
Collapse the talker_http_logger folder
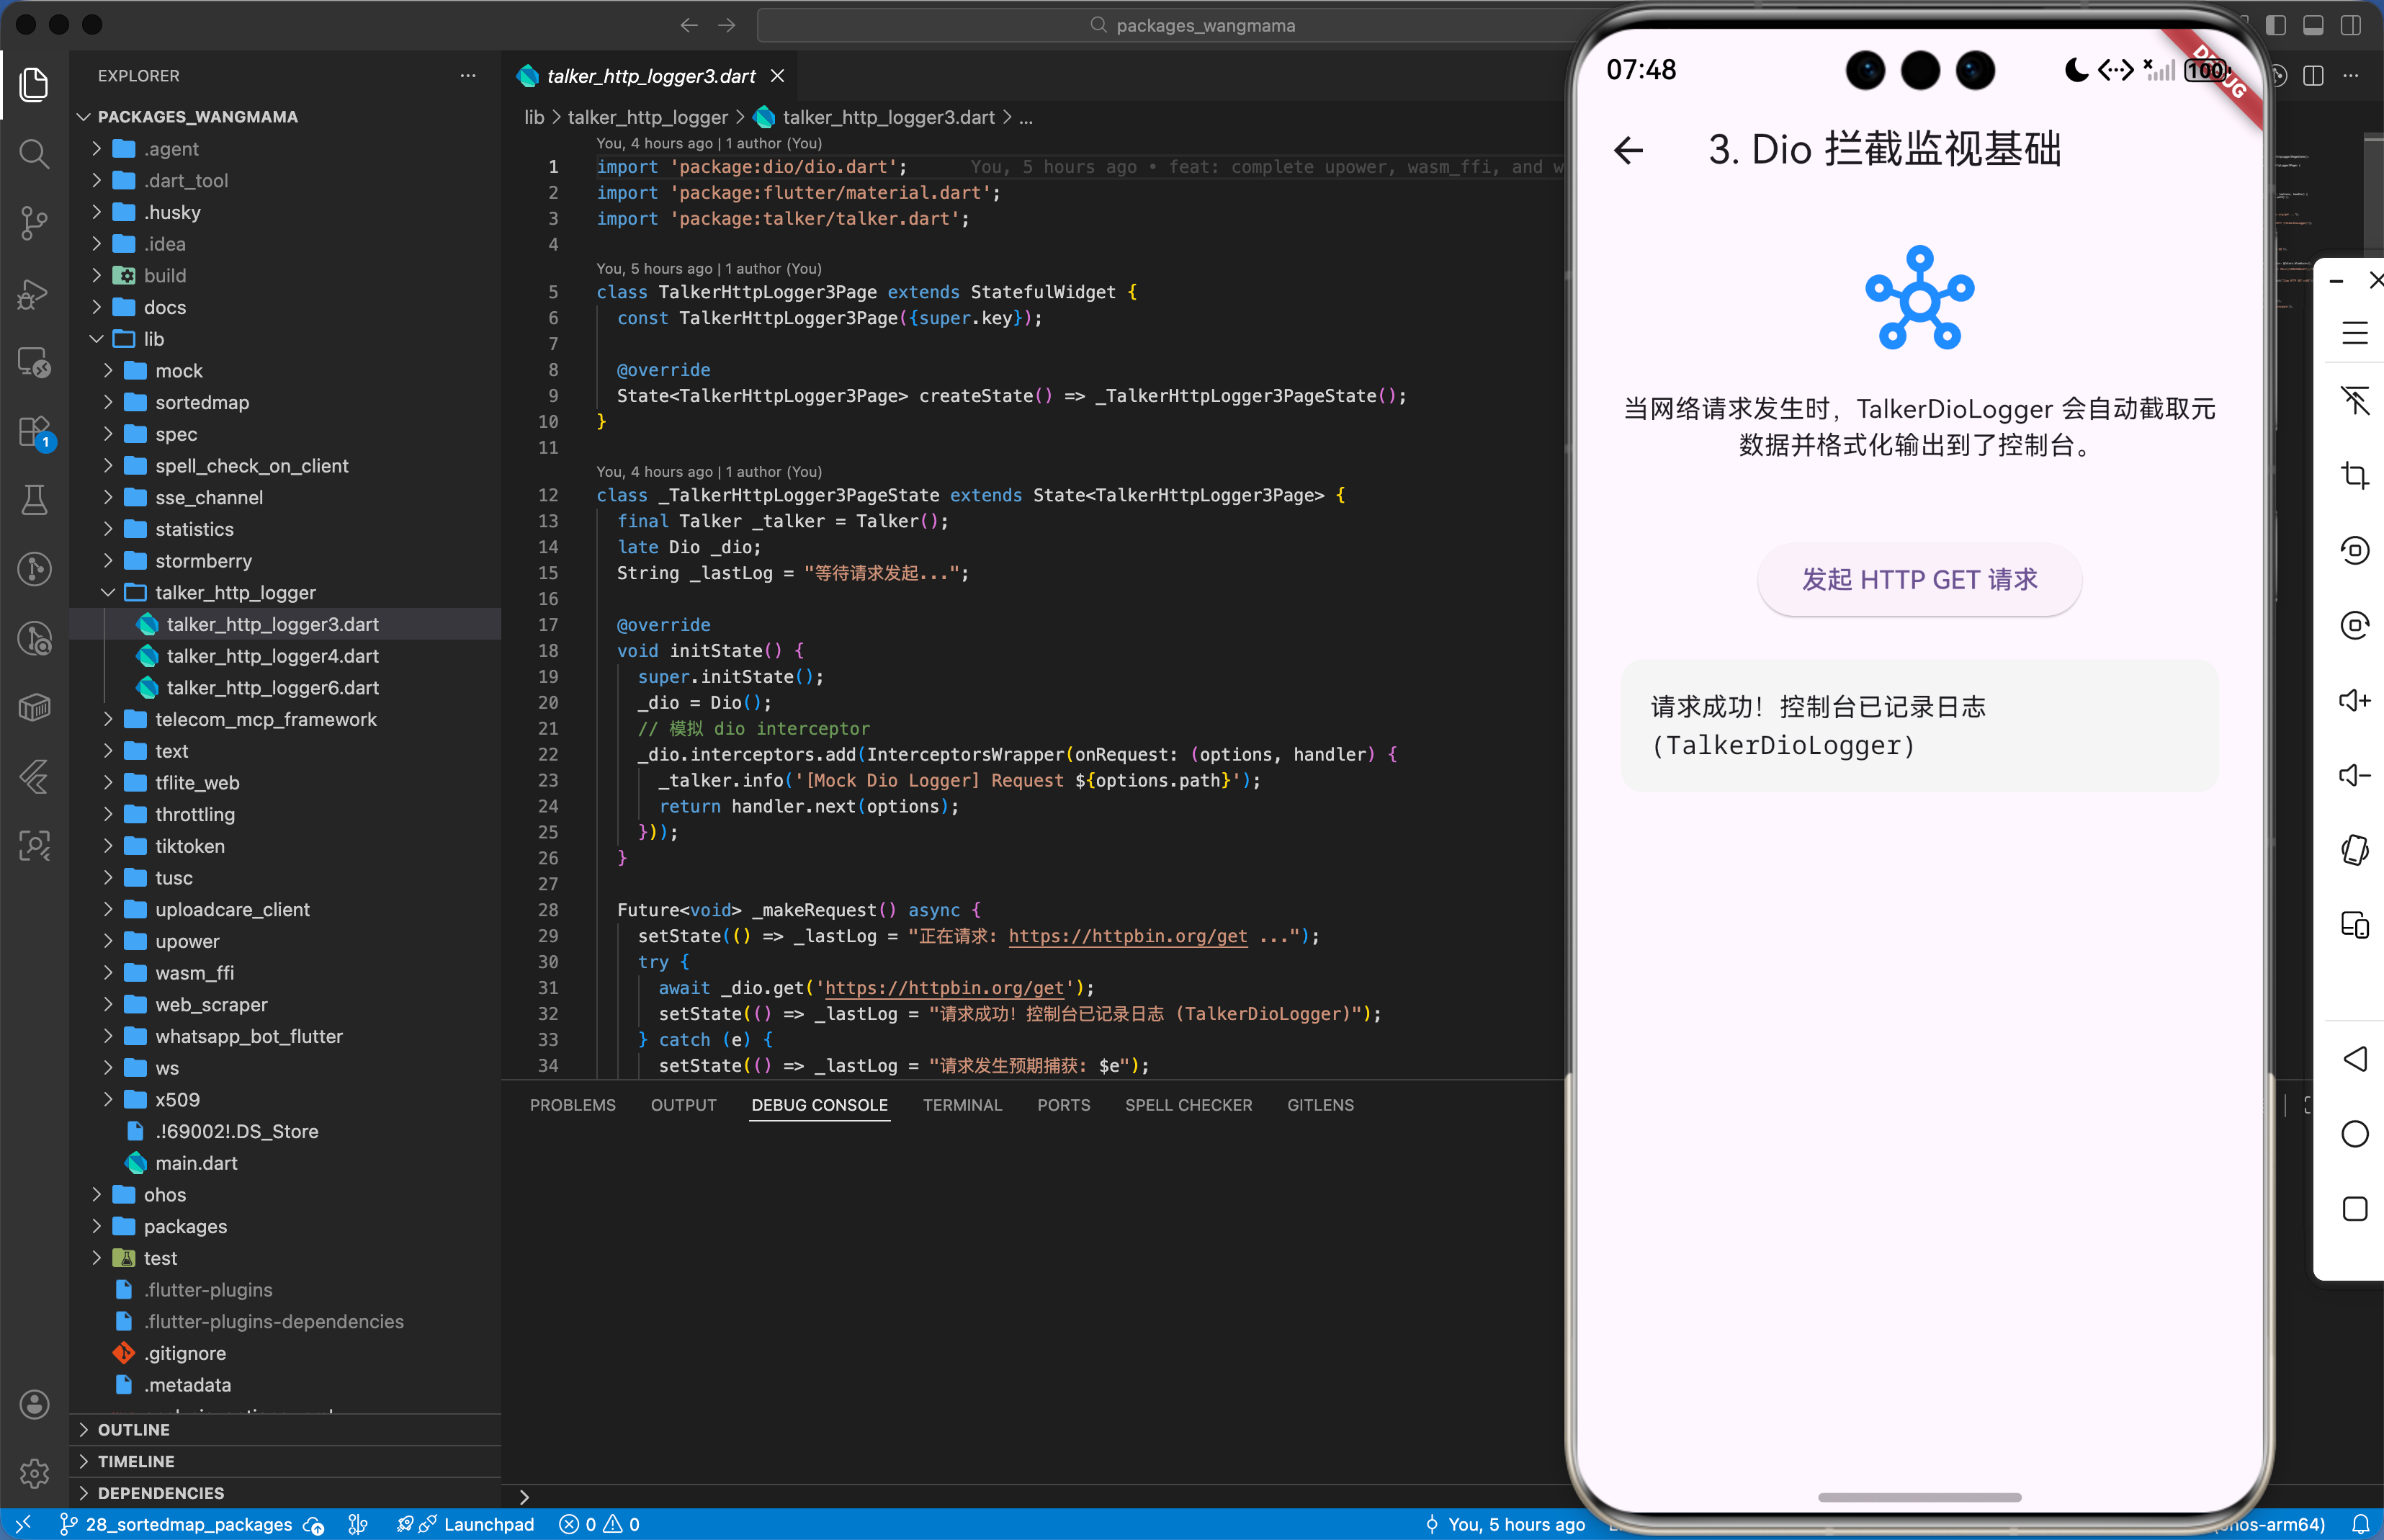tap(235, 592)
